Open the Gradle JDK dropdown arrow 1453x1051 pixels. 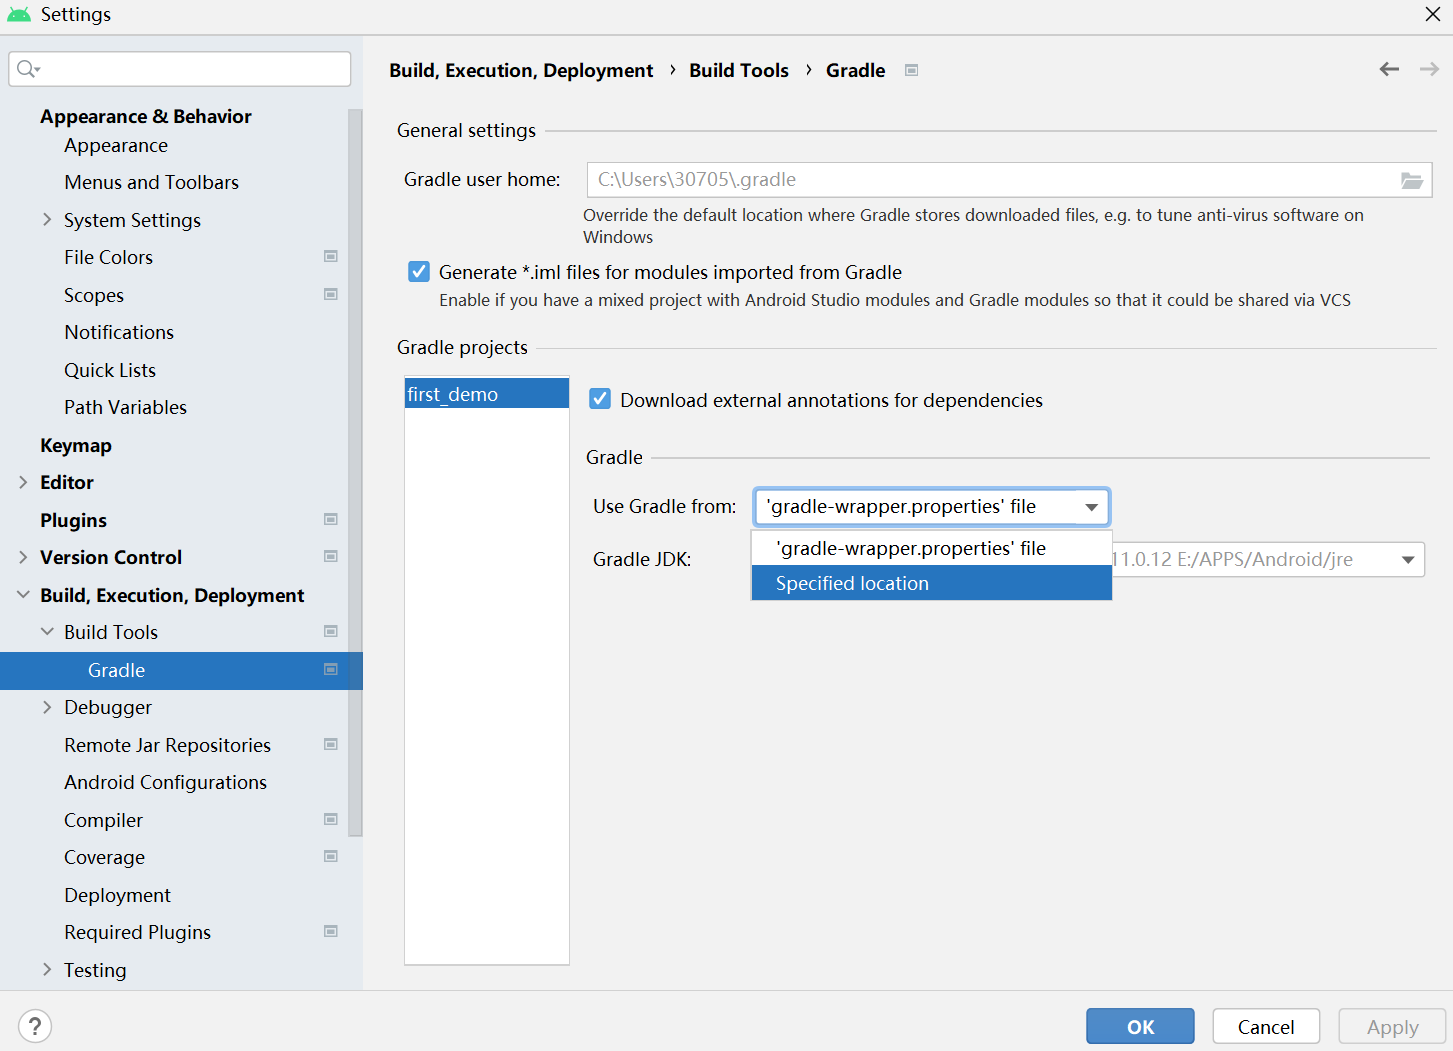(1408, 560)
